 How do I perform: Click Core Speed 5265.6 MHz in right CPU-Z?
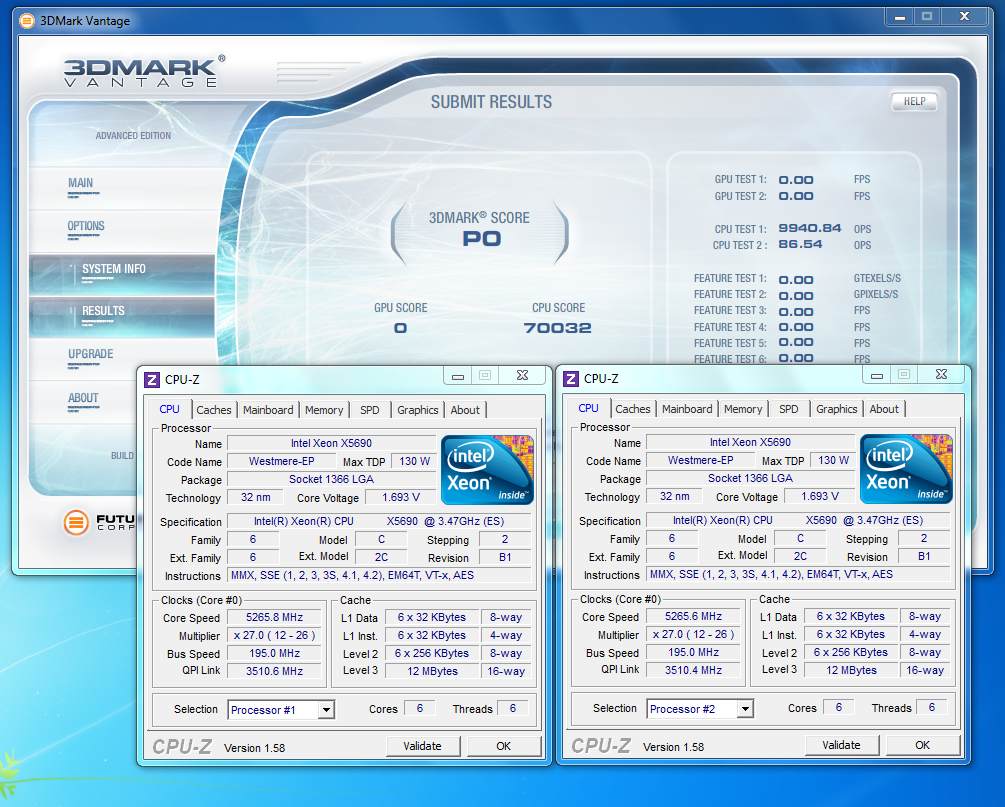pyautogui.click(x=694, y=616)
